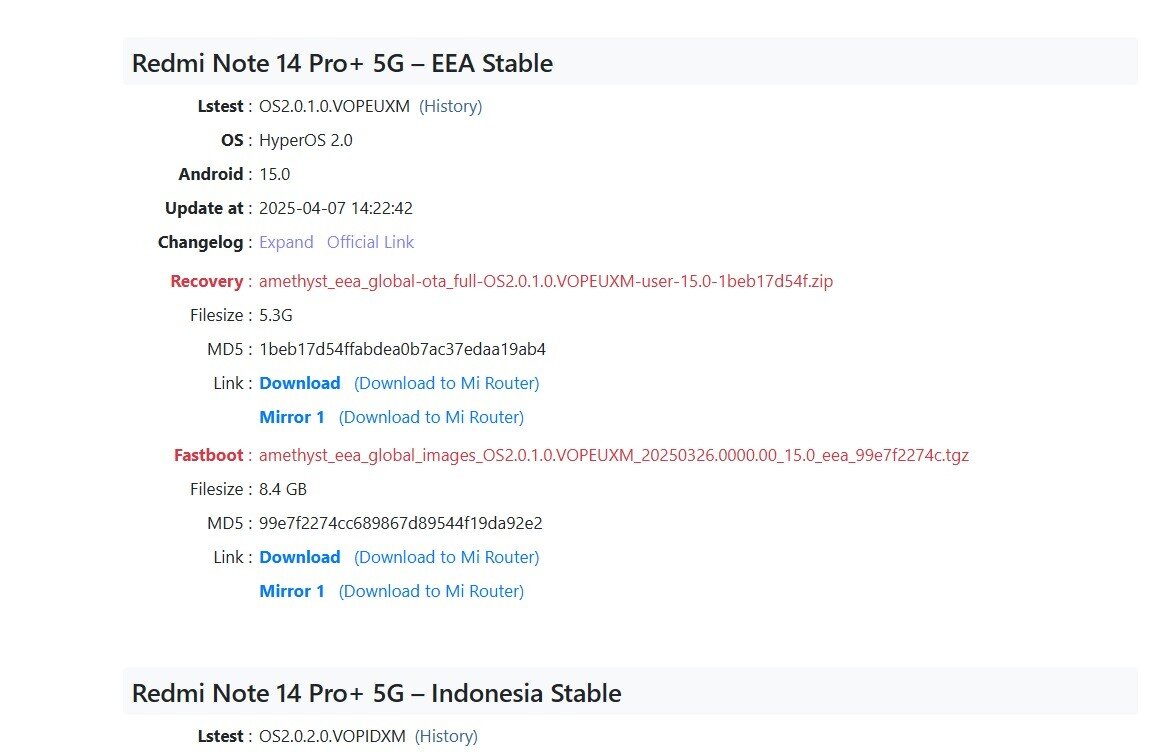Screen dimensions: 1158x756
Task: Send Fastboot Mirror 1 to Mi Router
Action: click(x=431, y=591)
